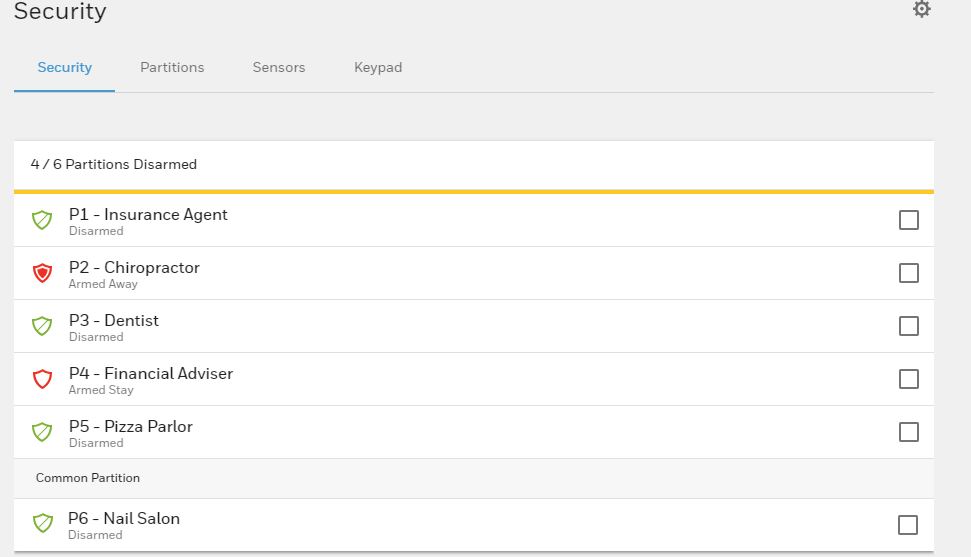Click the green shield icon beside P3 Dentist
971x557 pixels.
point(42,326)
